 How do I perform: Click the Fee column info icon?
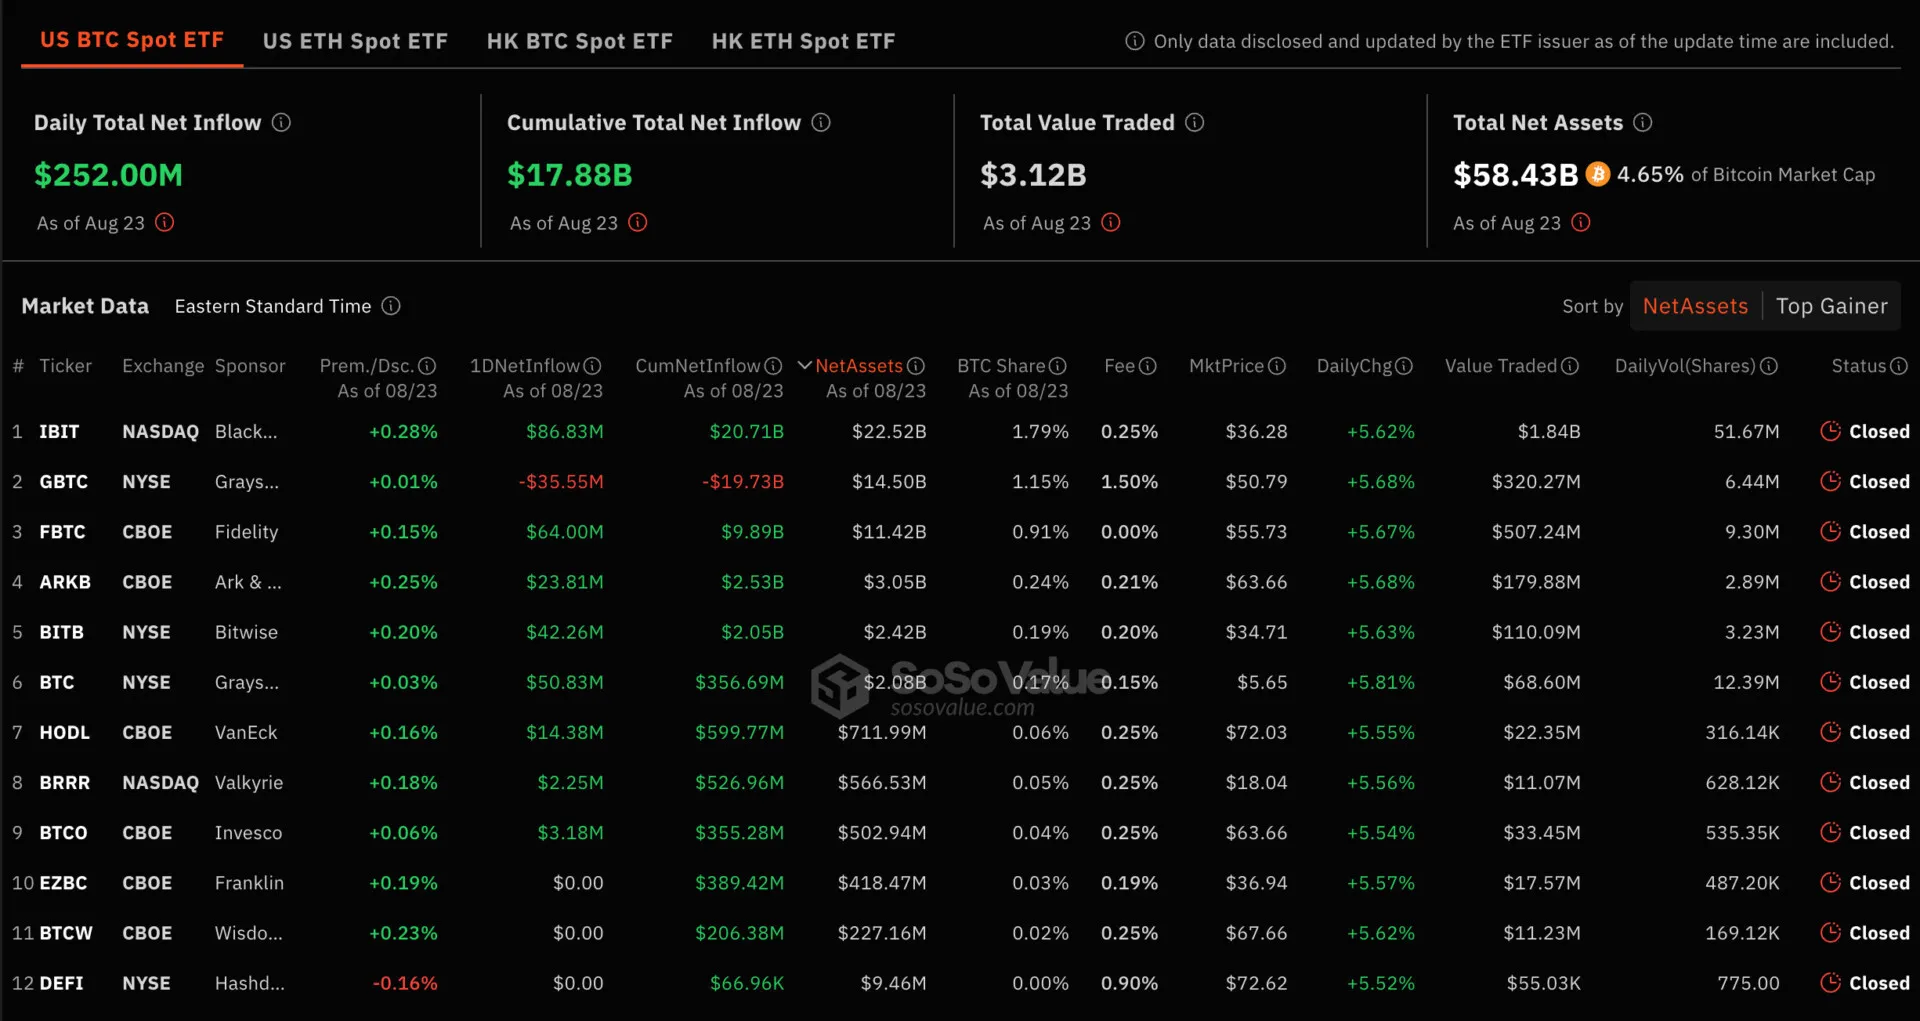(1148, 366)
